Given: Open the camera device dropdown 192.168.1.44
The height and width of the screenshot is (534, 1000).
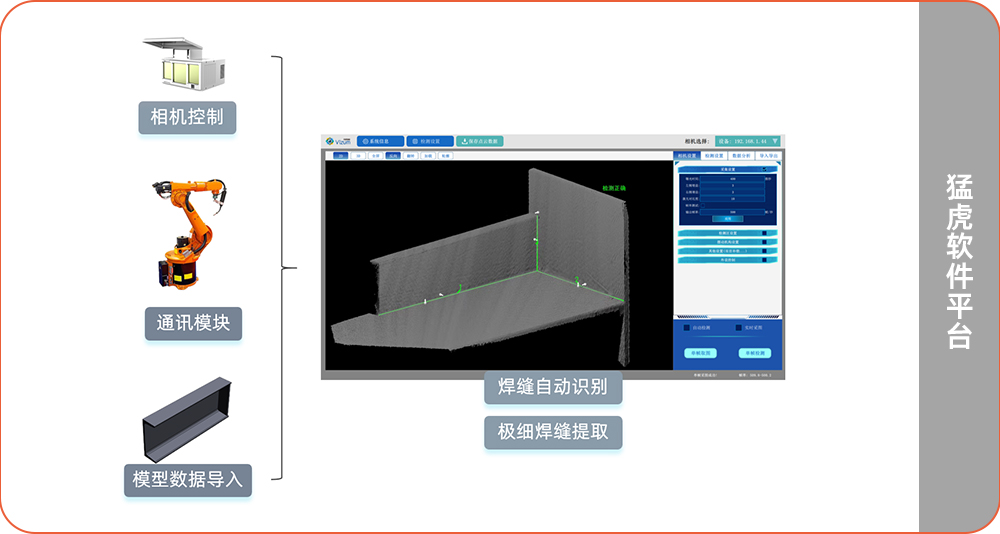Looking at the screenshot, I should click(747, 141).
